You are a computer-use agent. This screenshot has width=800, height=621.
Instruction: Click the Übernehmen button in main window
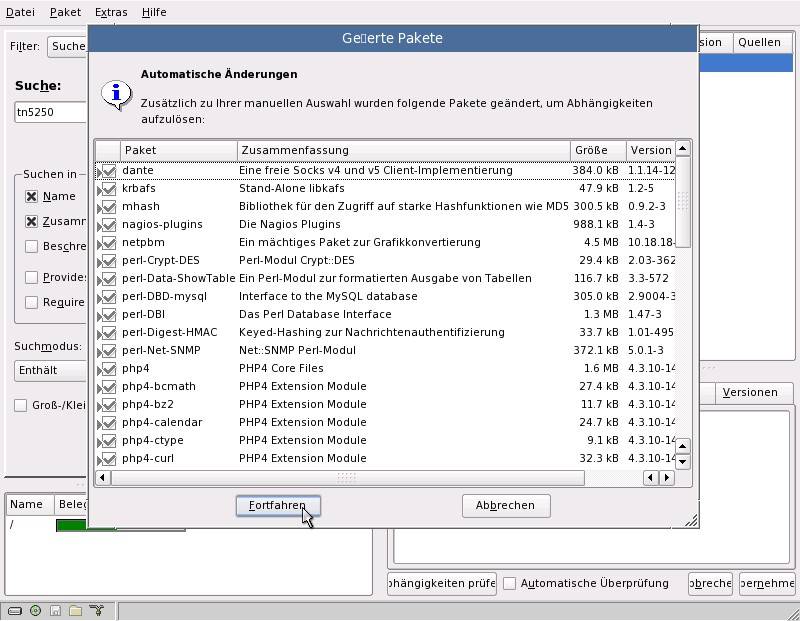(767, 583)
